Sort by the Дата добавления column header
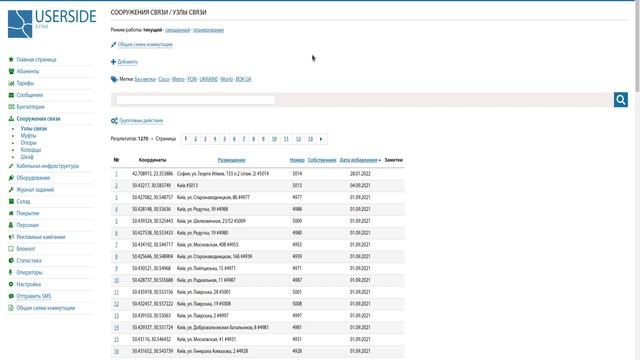This screenshot has width=640, height=360. click(x=358, y=160)
